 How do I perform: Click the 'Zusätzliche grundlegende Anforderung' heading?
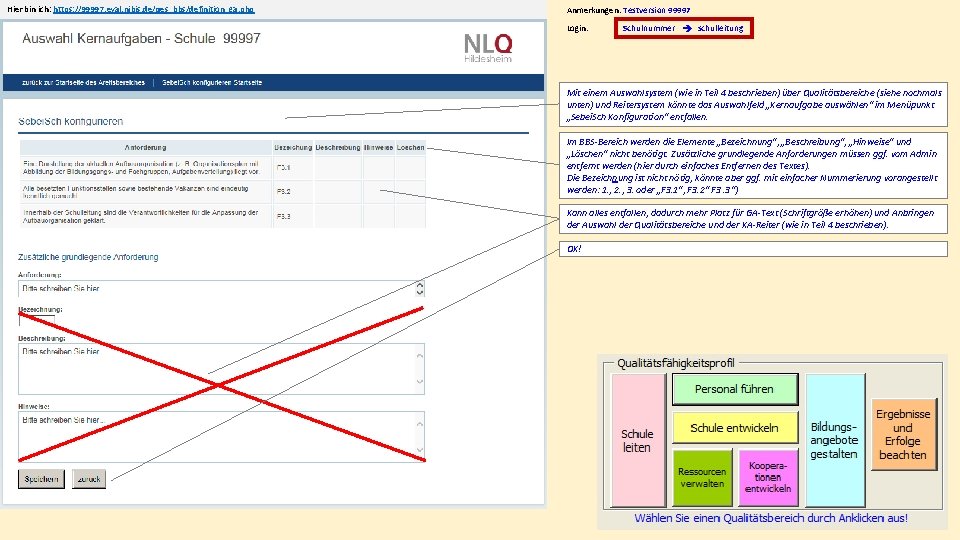point(88,257)
